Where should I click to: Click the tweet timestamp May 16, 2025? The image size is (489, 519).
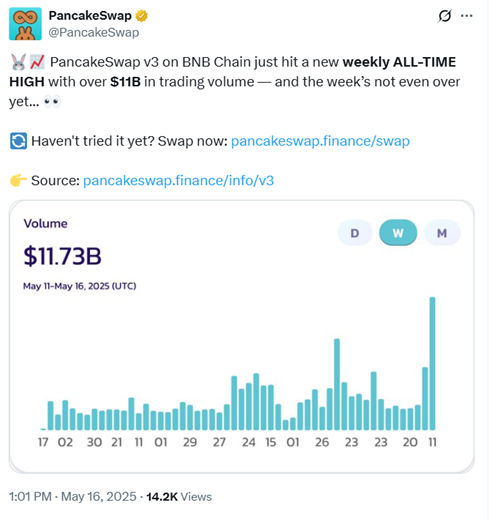tap(99, 497)
